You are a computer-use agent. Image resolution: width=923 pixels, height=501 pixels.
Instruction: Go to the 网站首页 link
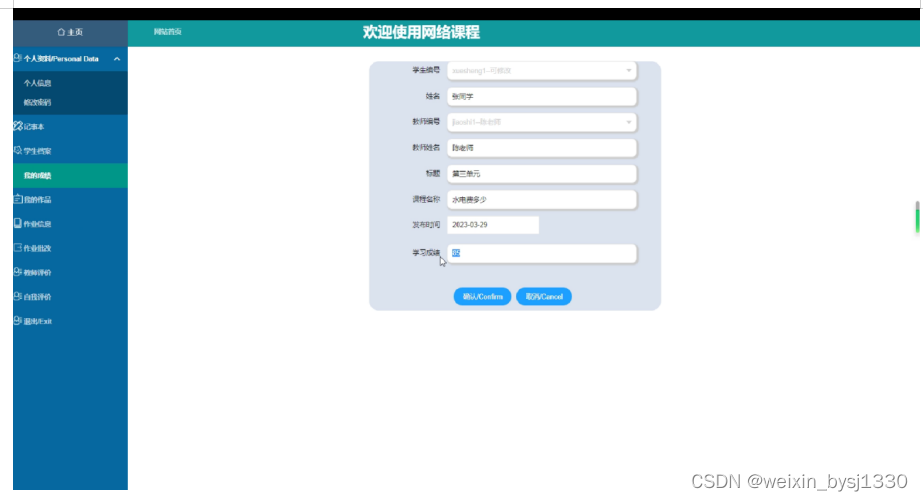pos(168,32)
